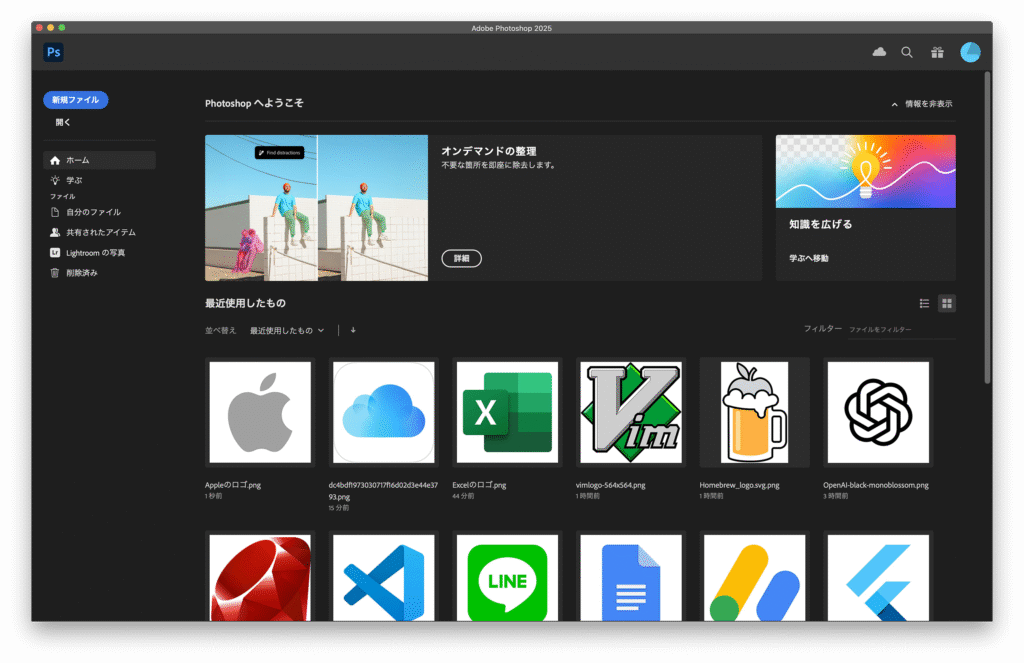1024x663 pixels.
Task: Click the 新規ファイル button
Action: pyautogui.click(x=76, y=100)
